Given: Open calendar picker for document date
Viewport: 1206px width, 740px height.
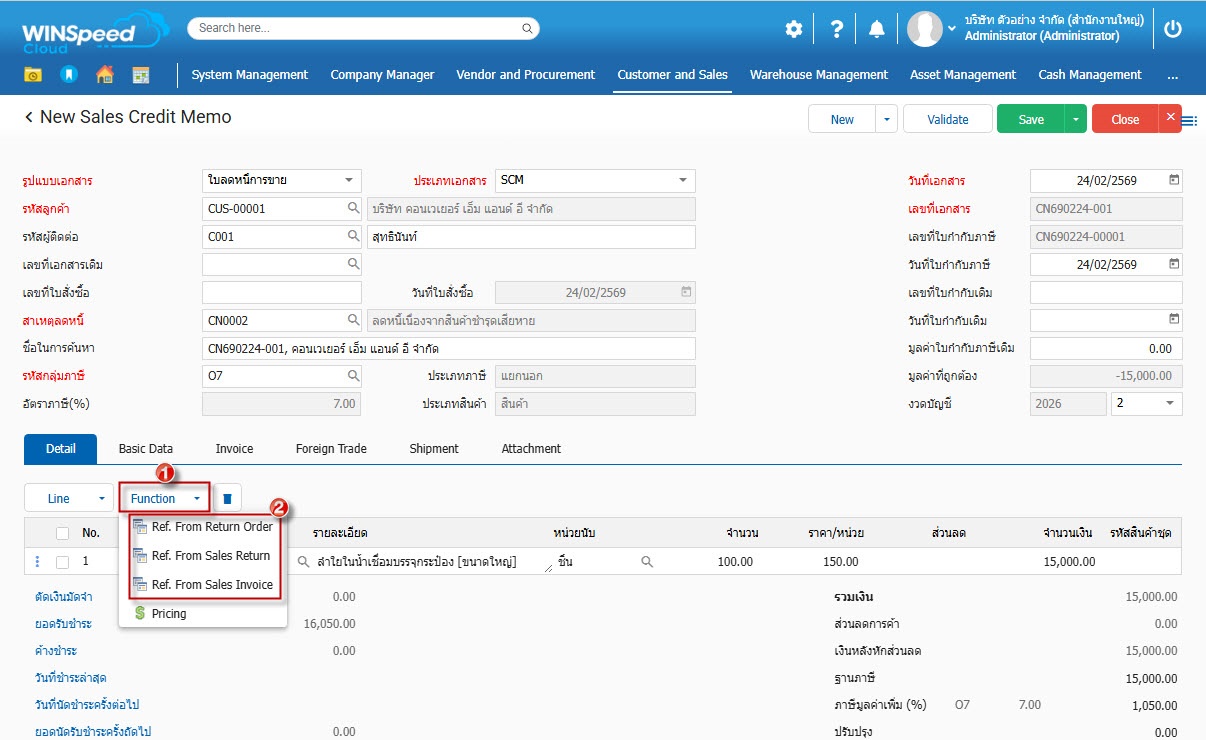Looking at the screenshot, I should 1174,181.
